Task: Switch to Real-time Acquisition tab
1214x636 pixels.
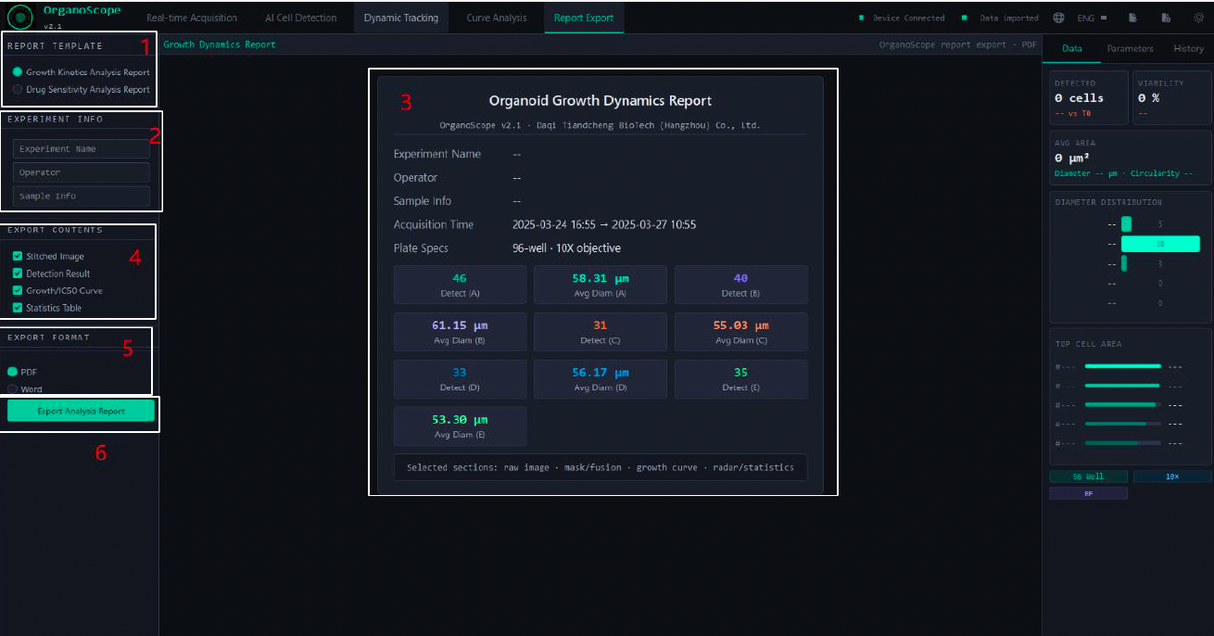Action: pos(191,18)
